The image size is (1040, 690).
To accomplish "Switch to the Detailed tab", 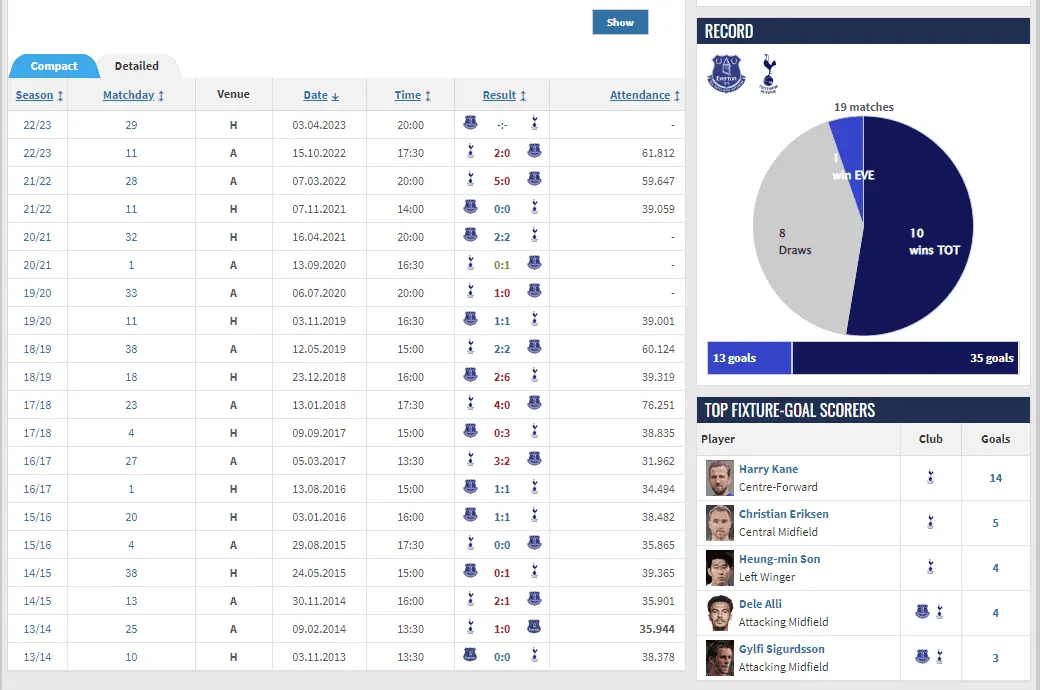I will coord(137,66).
